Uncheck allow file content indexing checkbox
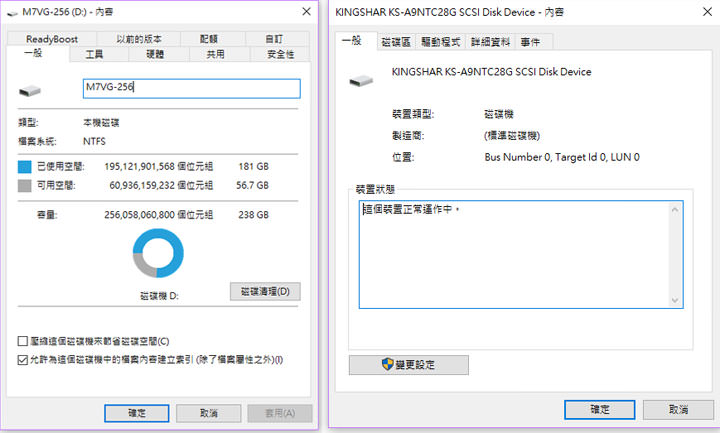Image resolution: width=720 pixels, height=433 pixels. 22,360
